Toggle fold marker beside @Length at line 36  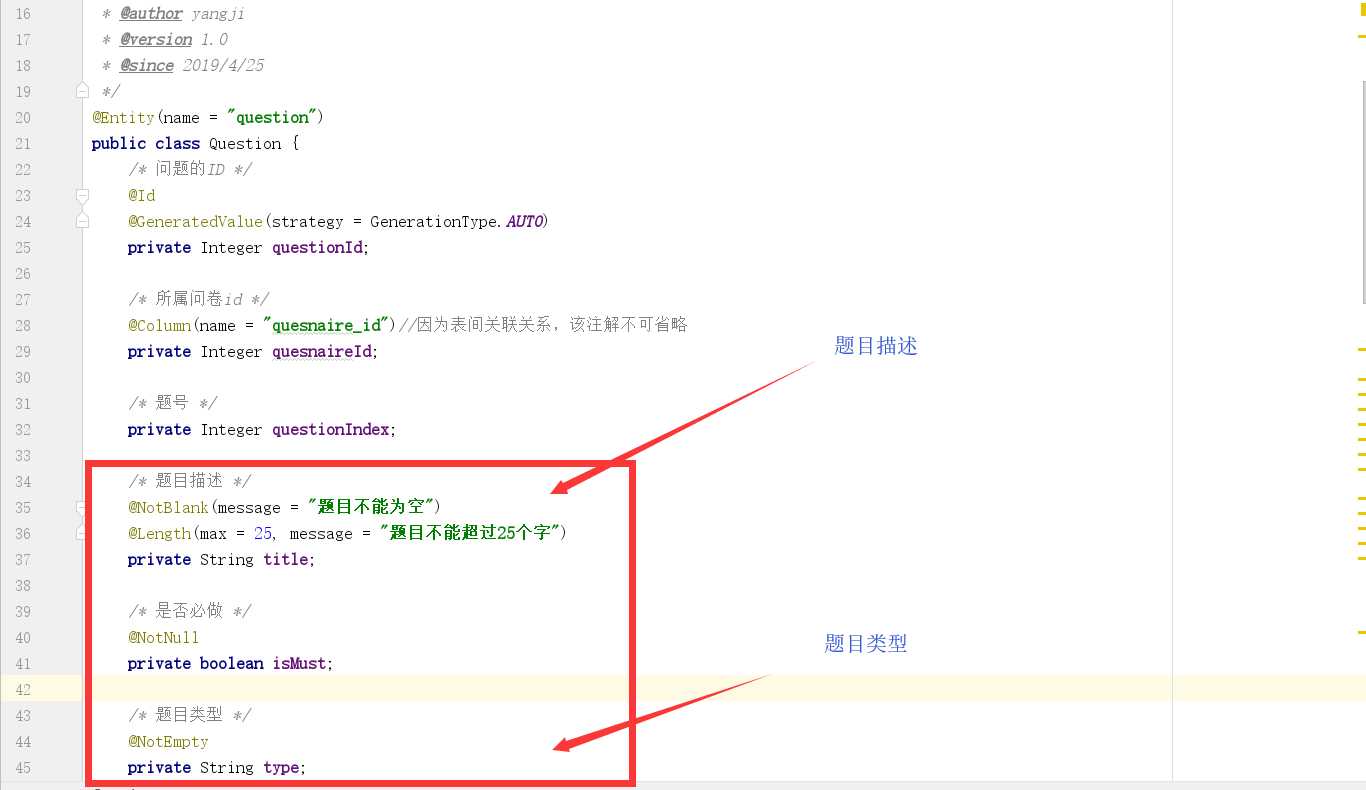pos(83,533)
